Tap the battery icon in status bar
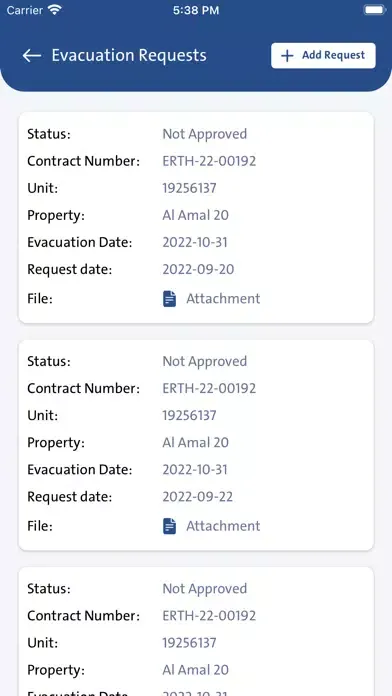Image resolution: width=392 pixels, height=696 pixels. (374, 10)
